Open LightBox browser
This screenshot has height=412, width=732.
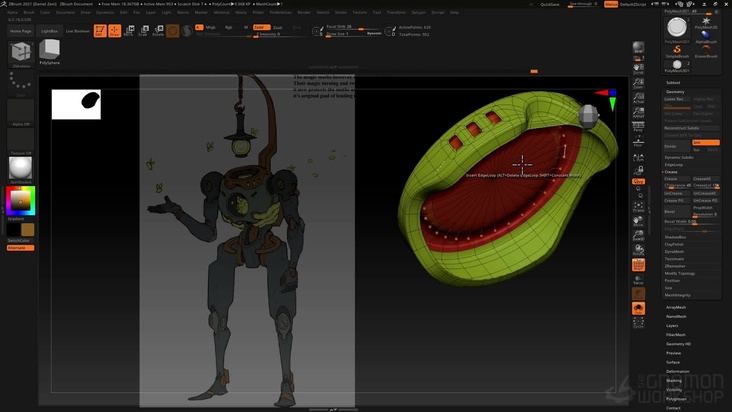point(49,31)
